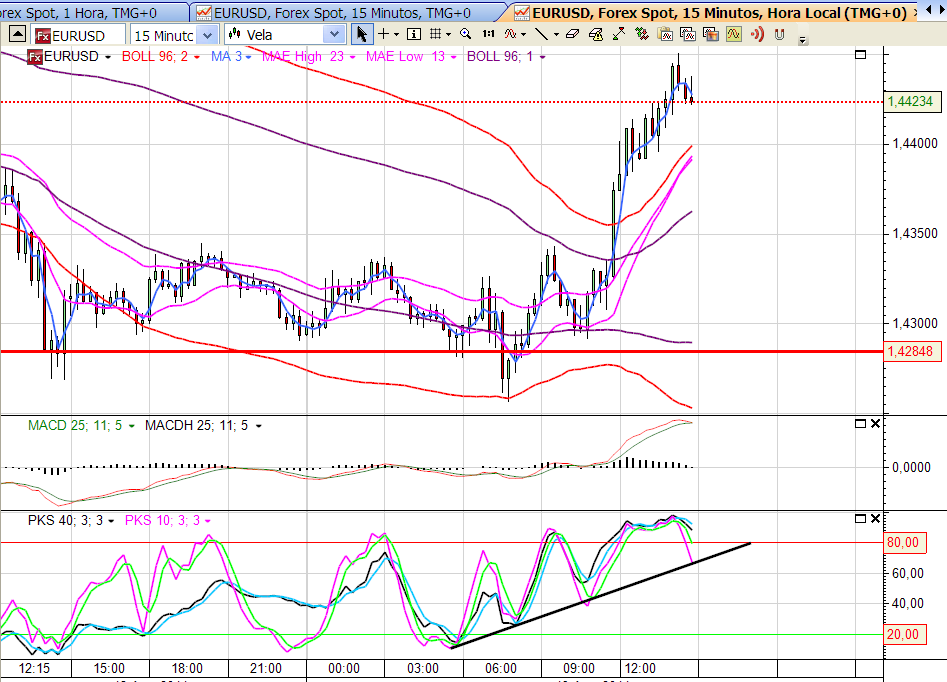Image resolution: width=947 pixels, height=682 pixels.
Task: Click the EURUSD symbol input field
Action: (79, 36)
